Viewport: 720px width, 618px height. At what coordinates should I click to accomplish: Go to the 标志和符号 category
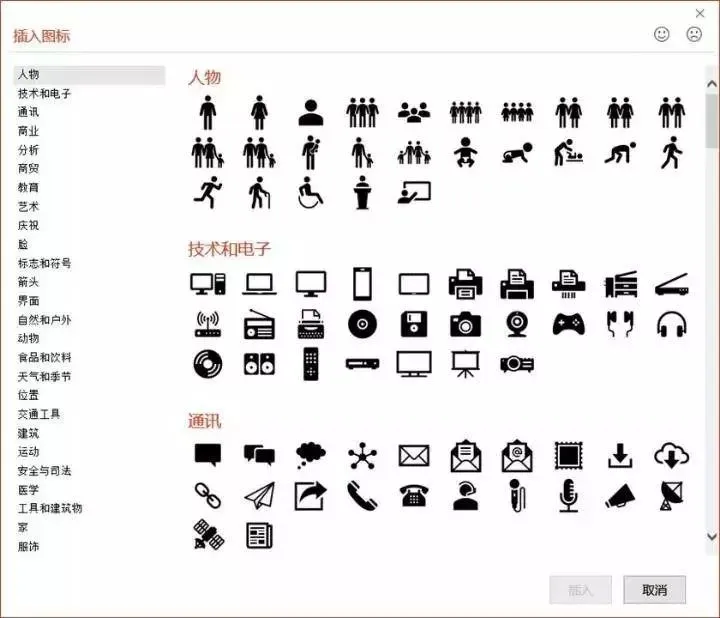coord(44,263)
